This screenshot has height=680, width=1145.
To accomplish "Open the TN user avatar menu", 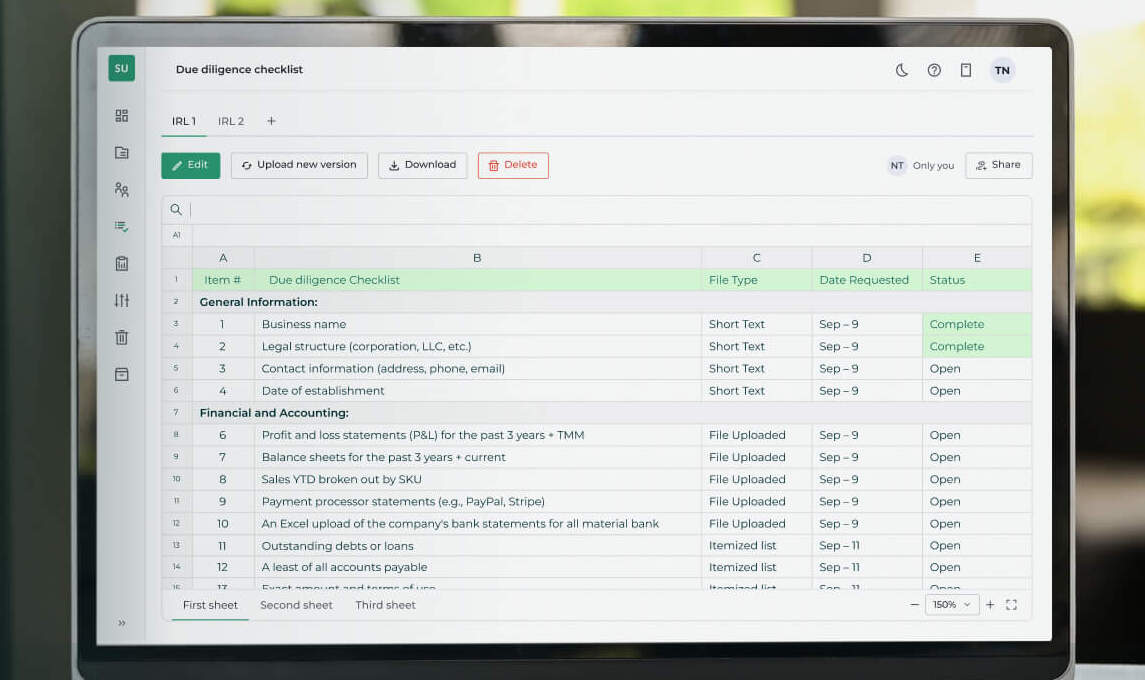I will click(x=1002, y=70).
